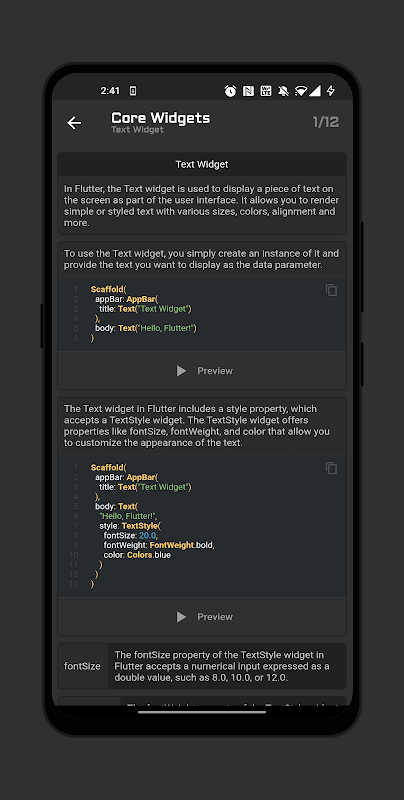This screenshot has width=404, height=800.
Task: Tap the page counter 1/12
Action: point(325,122)
